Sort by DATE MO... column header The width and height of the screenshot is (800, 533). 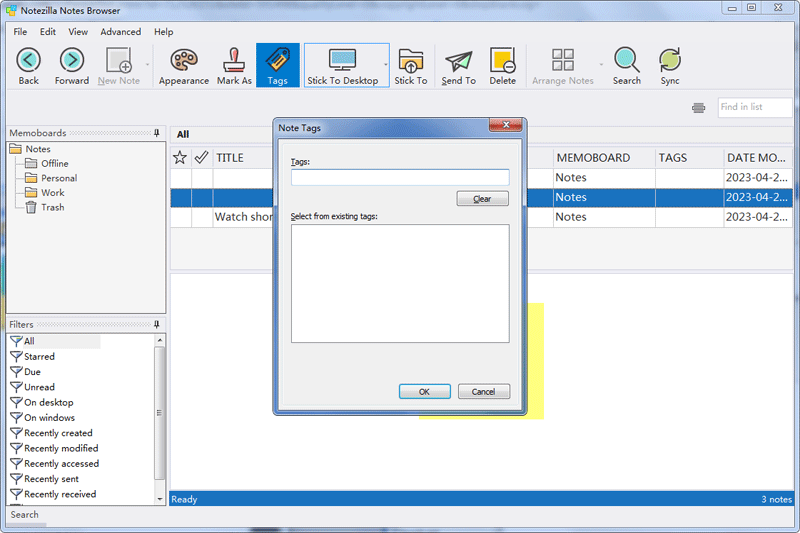click(x=756, y=158)
